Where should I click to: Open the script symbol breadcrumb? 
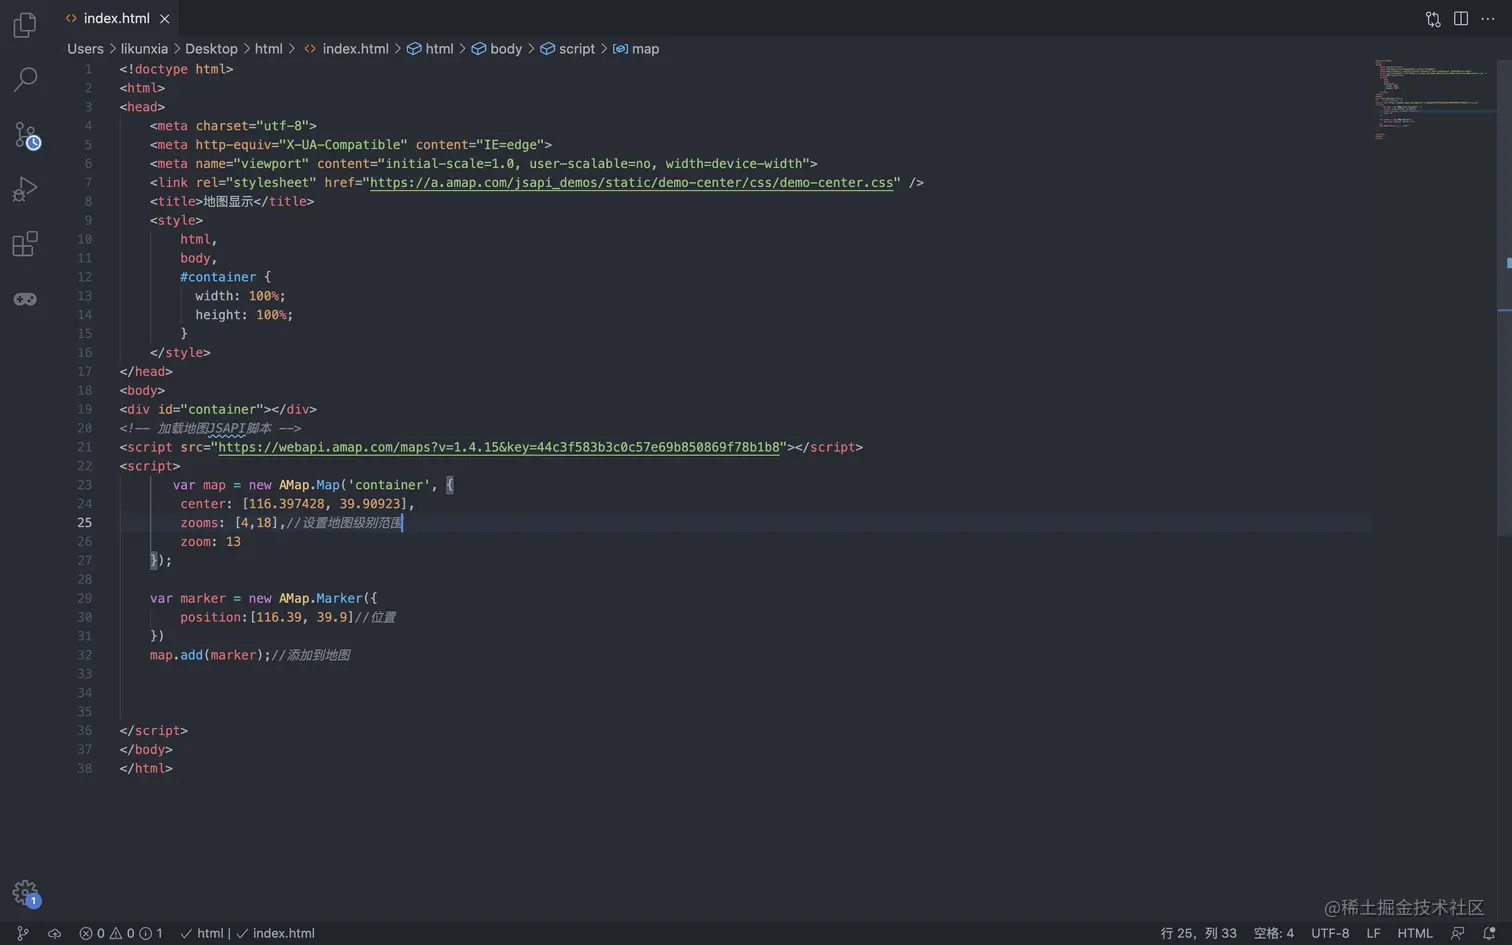tap(567, 48)
